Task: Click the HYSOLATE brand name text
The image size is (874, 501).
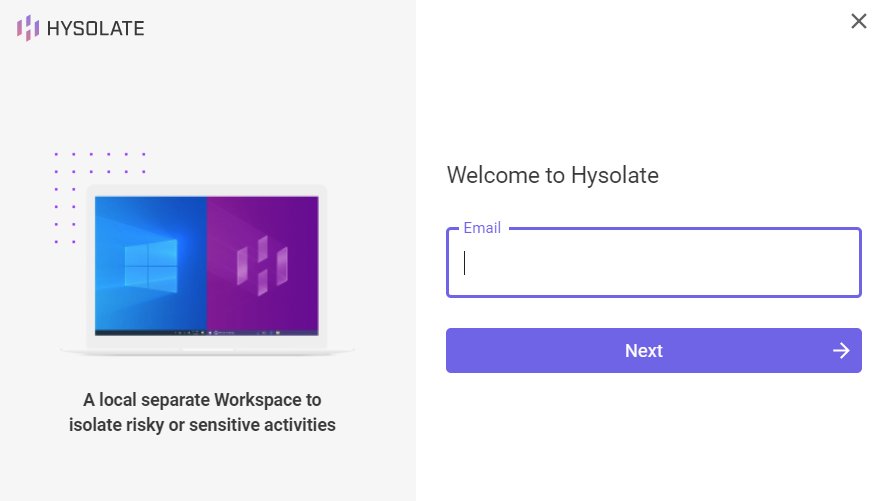Action: (x=96, y=28)
